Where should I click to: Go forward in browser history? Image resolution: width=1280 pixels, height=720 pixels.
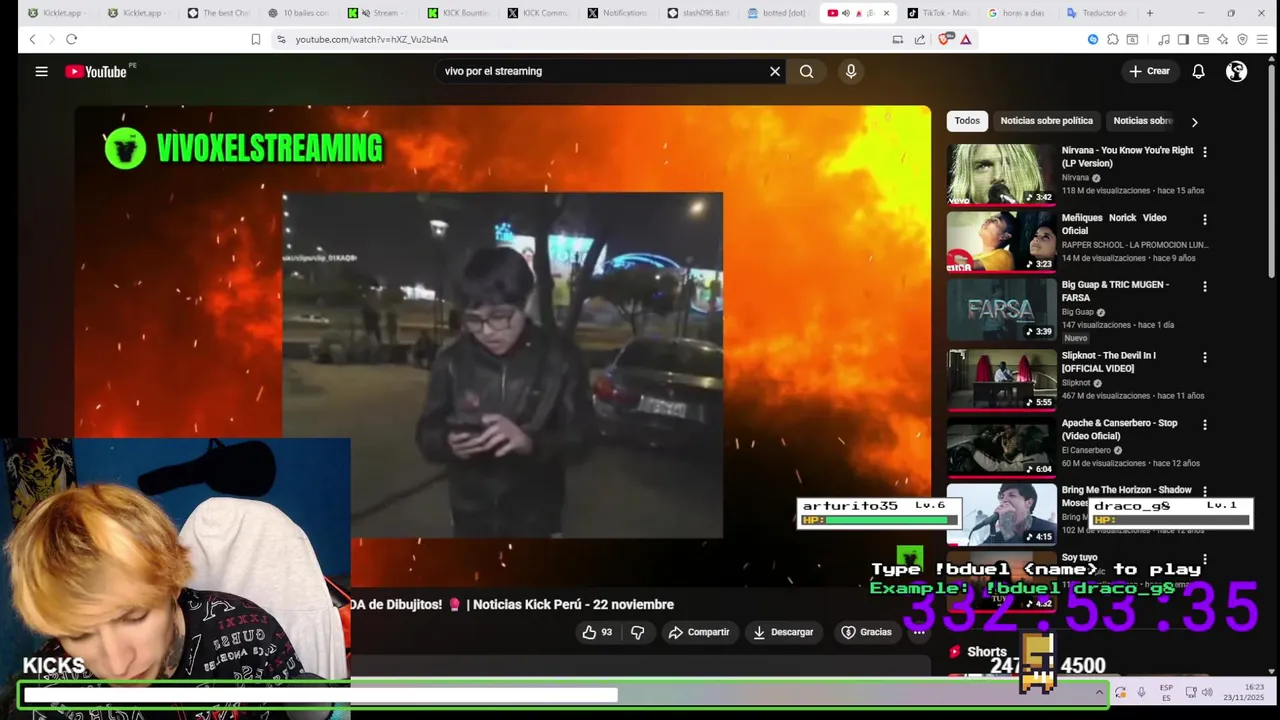(x=51, y=39)
